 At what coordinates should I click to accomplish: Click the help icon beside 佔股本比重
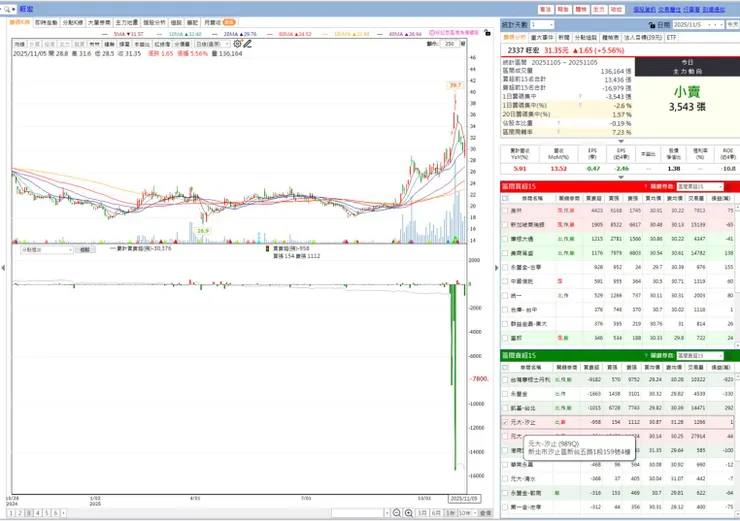558,123
